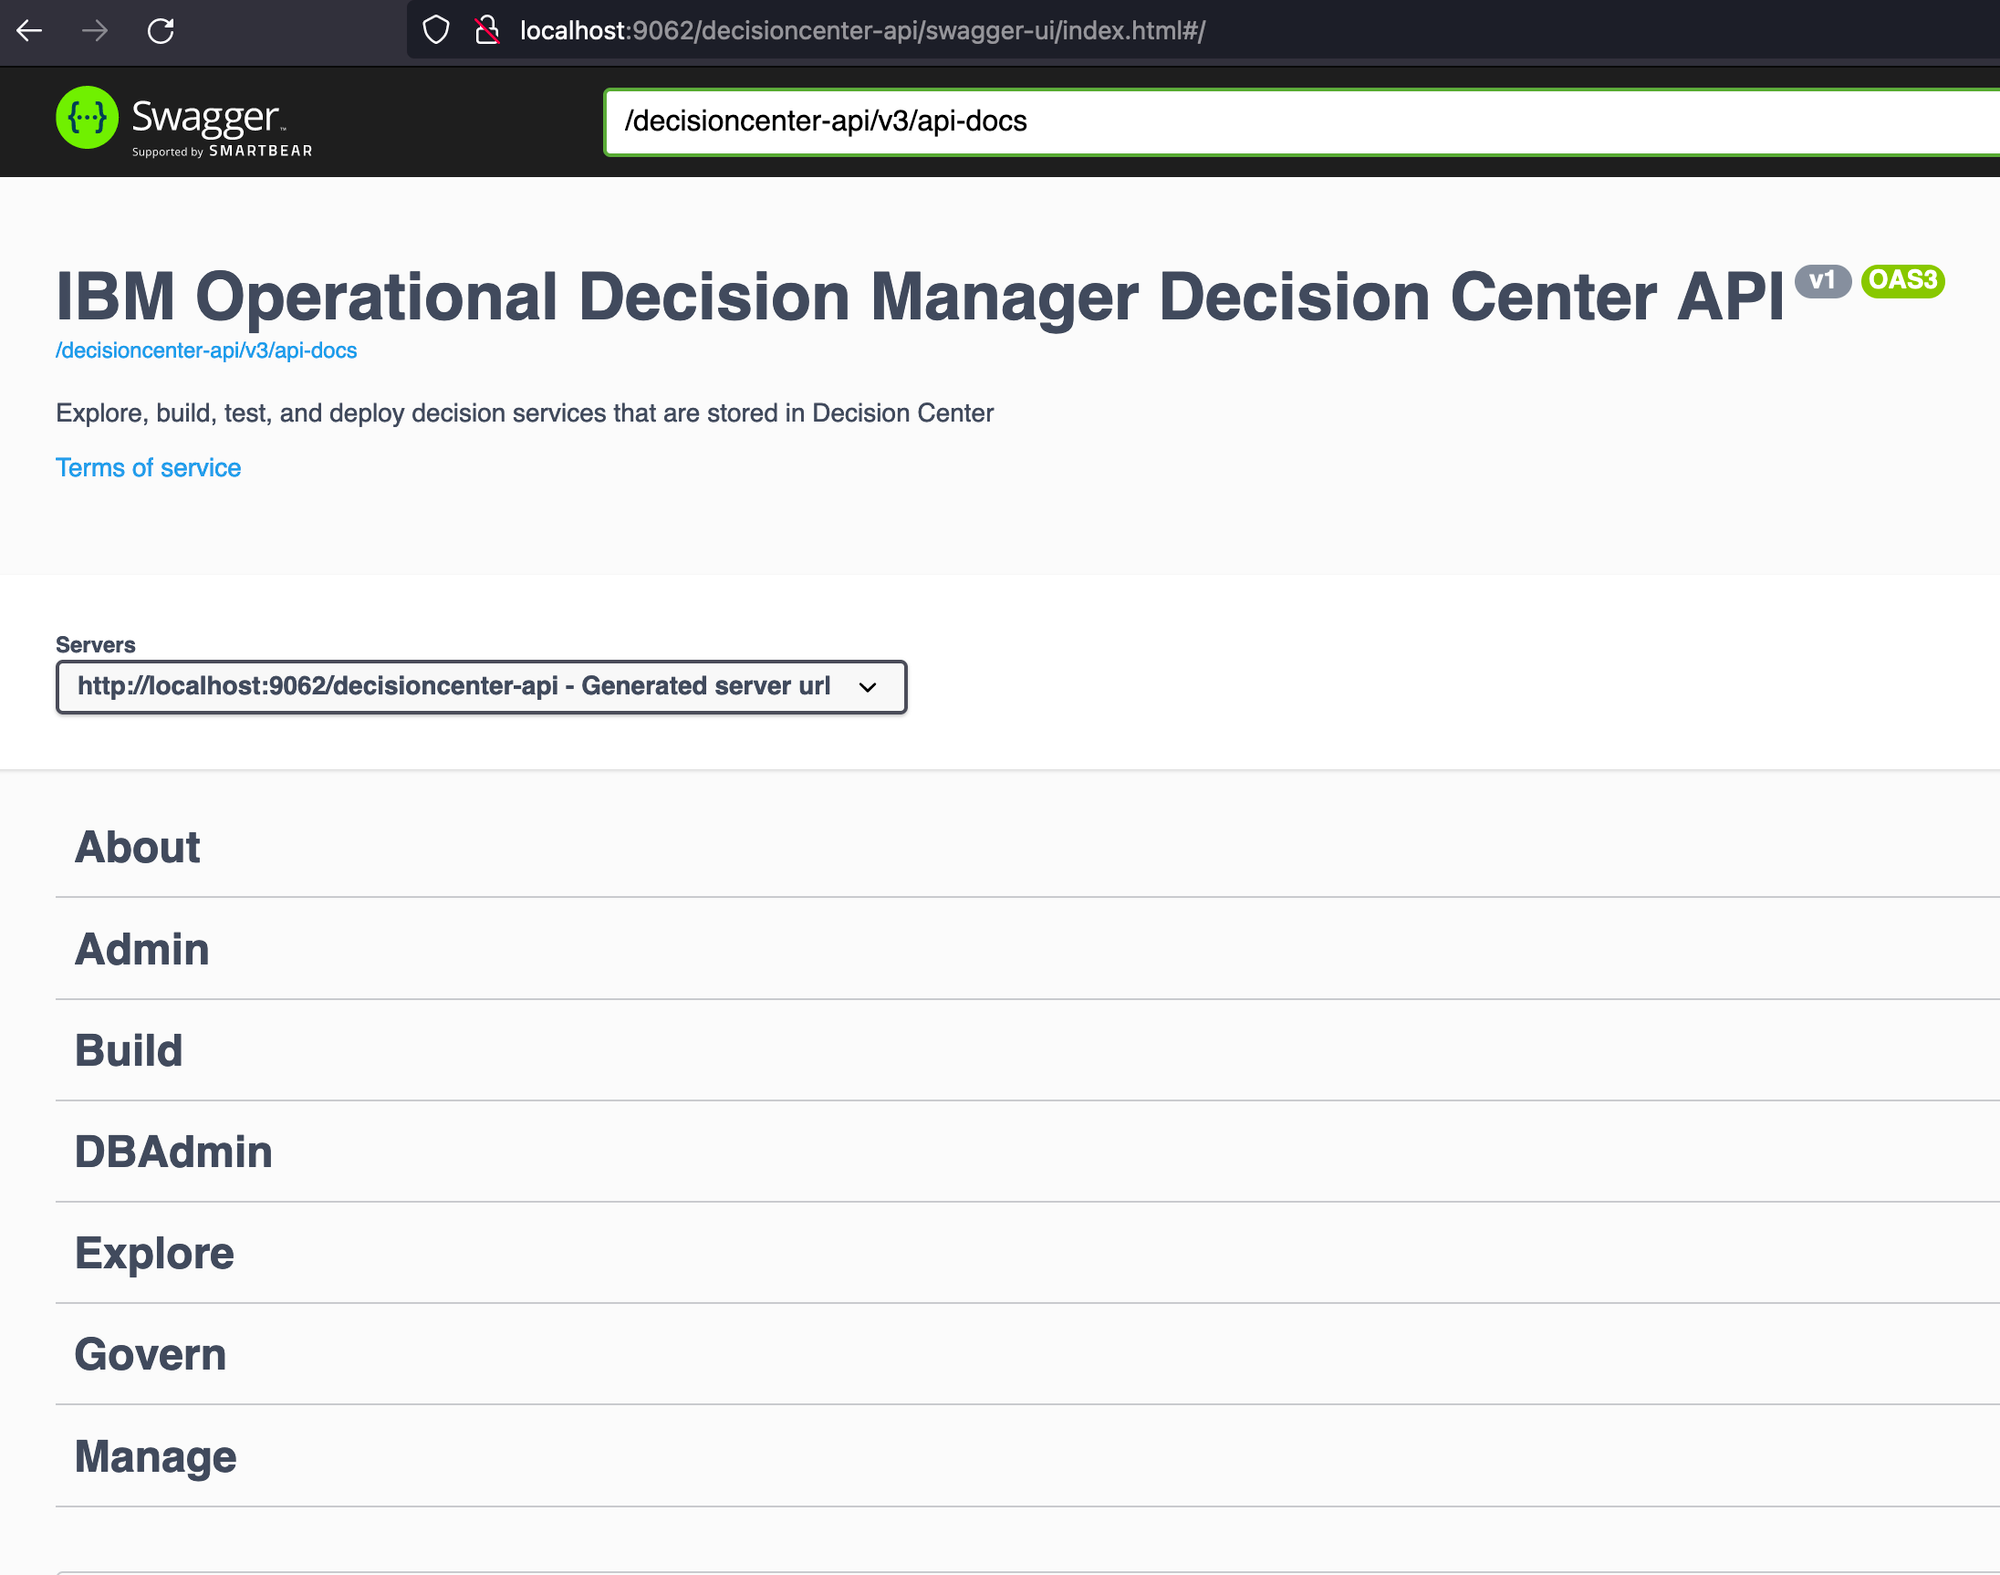The image size is (2000, 1575).
Task: Expand the About section
Action: (x=138, y=847)
